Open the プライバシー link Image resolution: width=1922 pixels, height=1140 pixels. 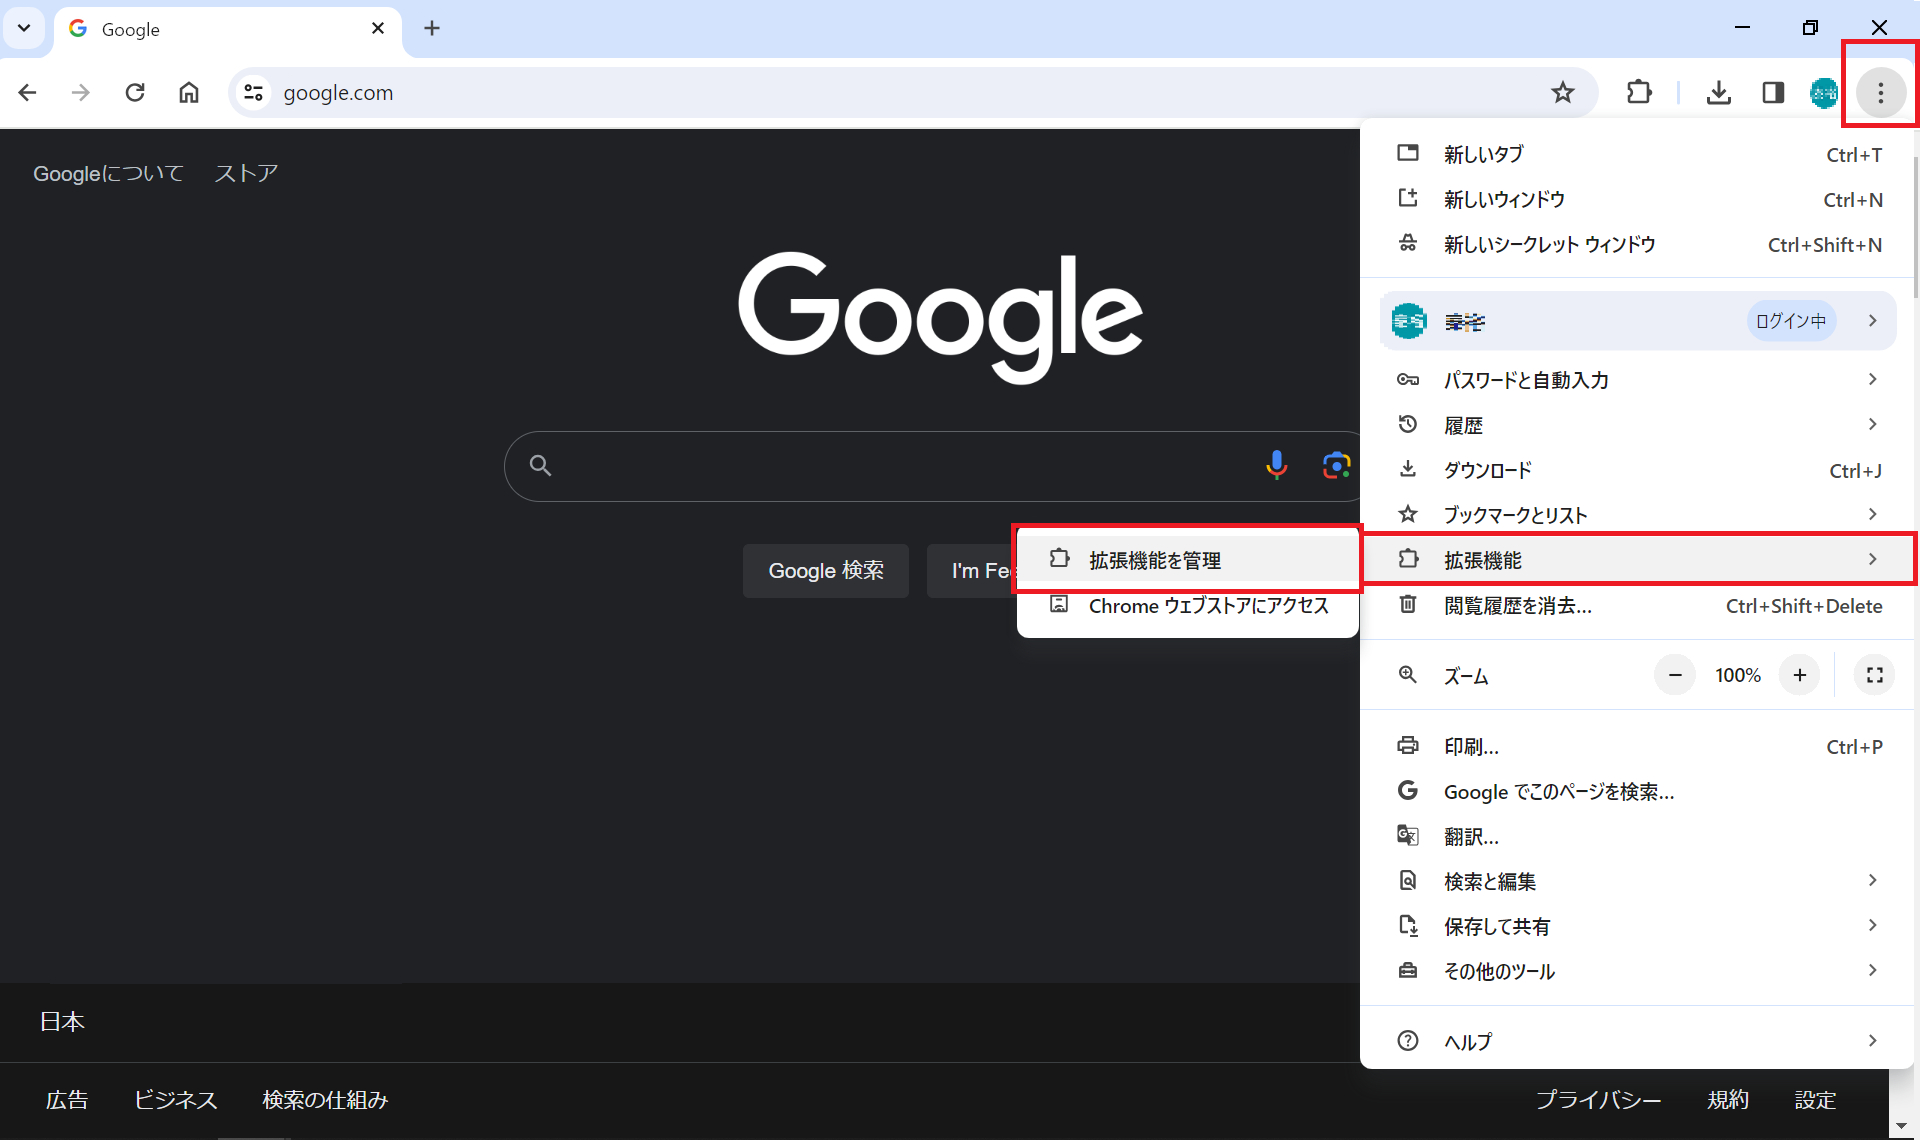click(1598, 1100)
